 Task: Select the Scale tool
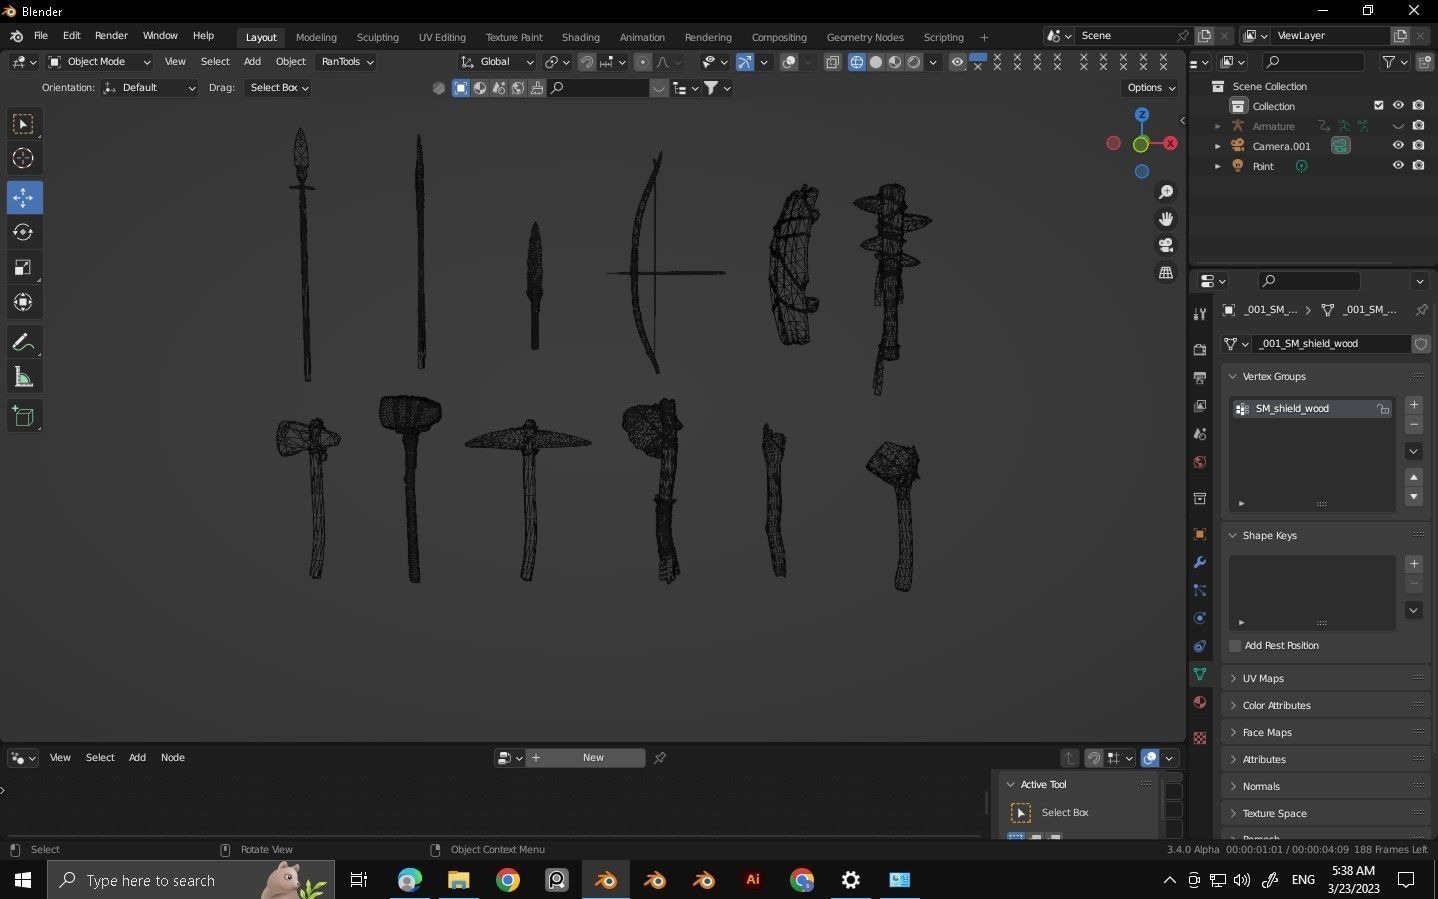(x=23, y=266)
